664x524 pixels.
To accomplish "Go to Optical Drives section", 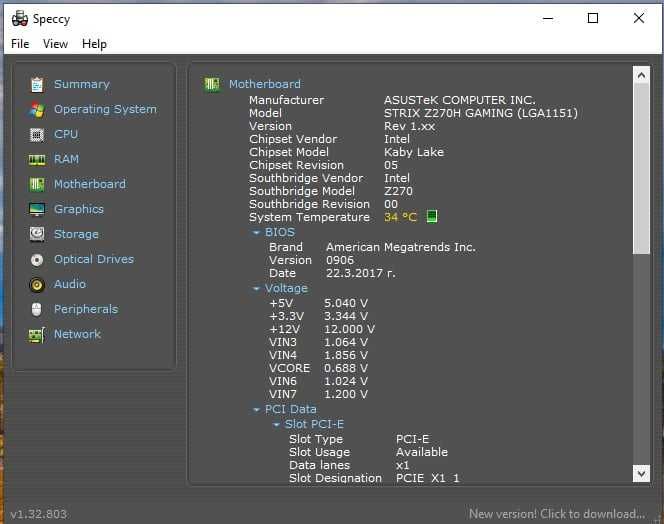I will tap(94, 259).
